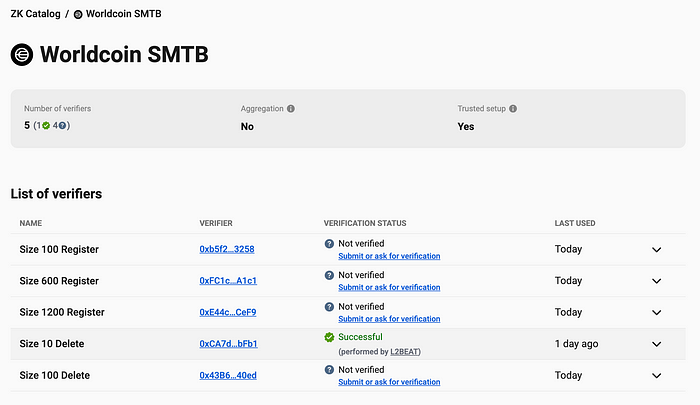
Task: Click the Trusted setup info icon
Action: point(513,109)
